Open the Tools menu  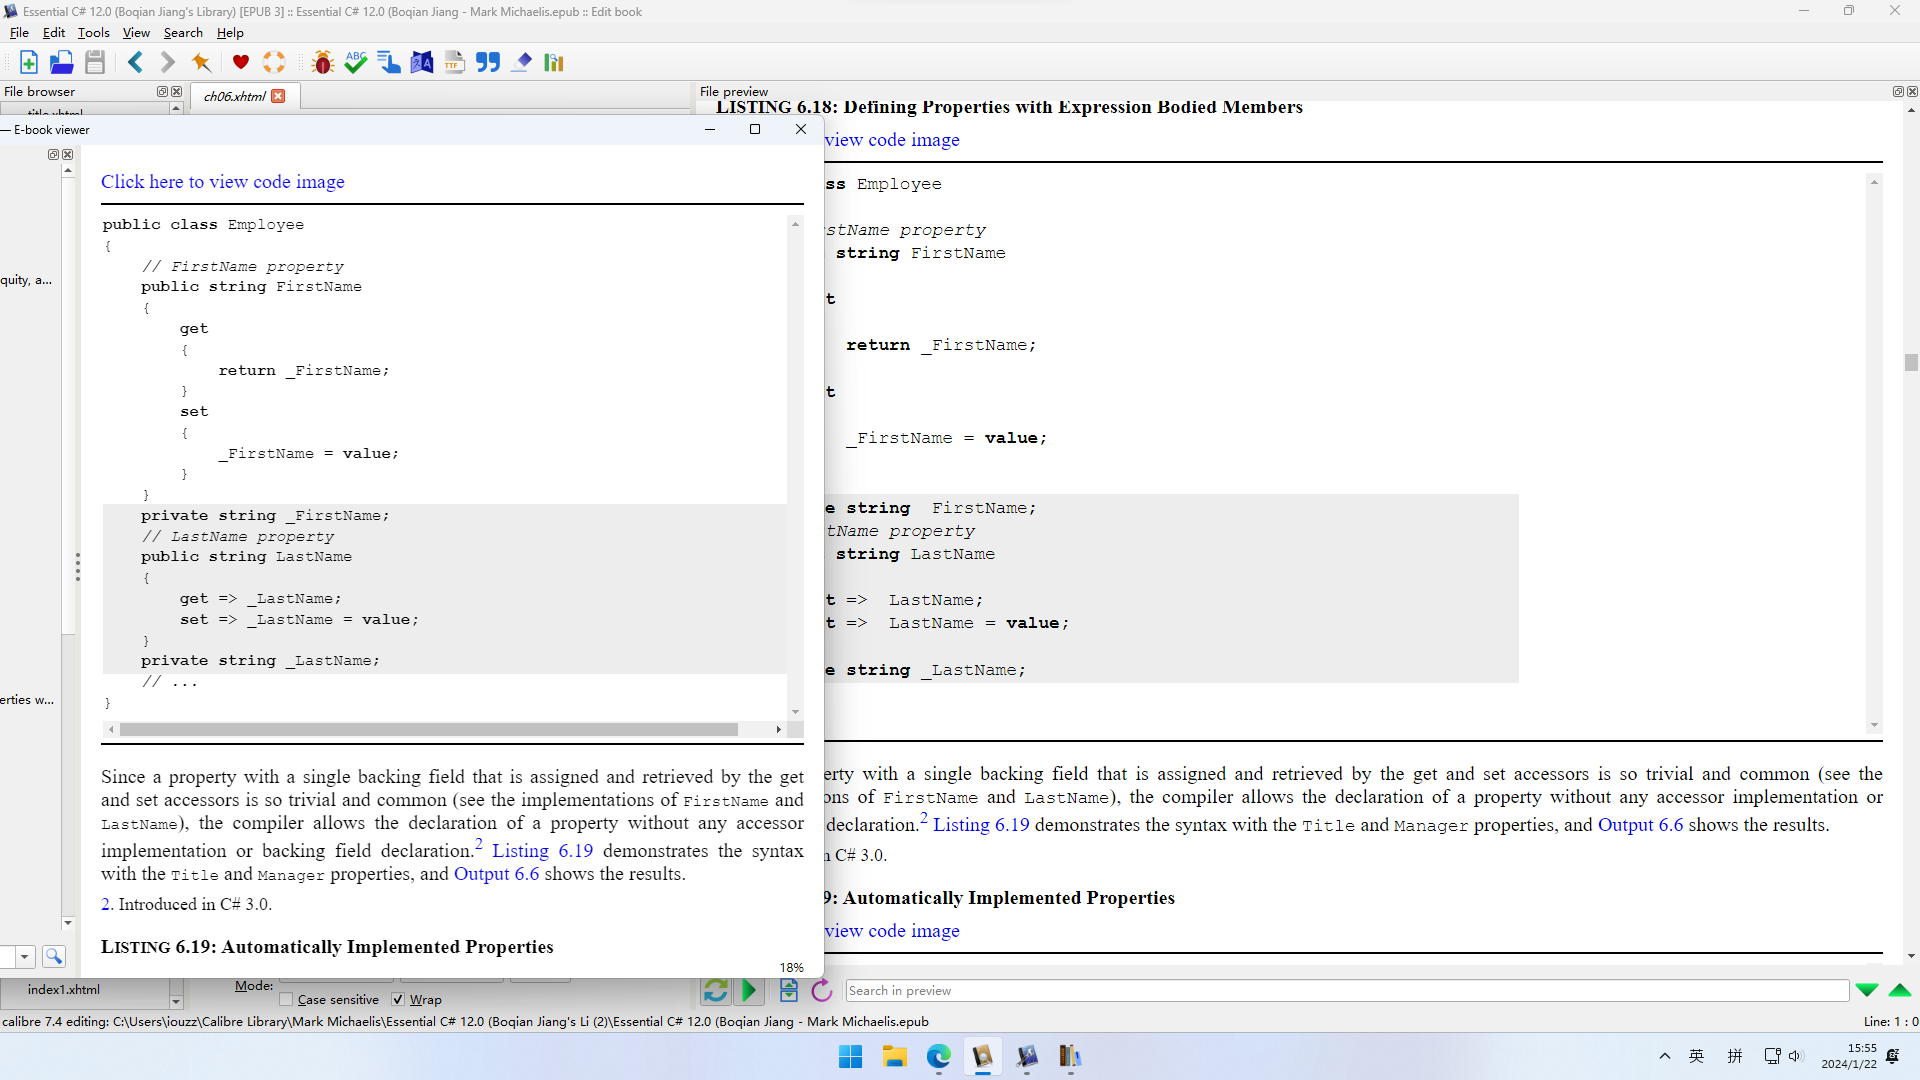pos(93,32)
